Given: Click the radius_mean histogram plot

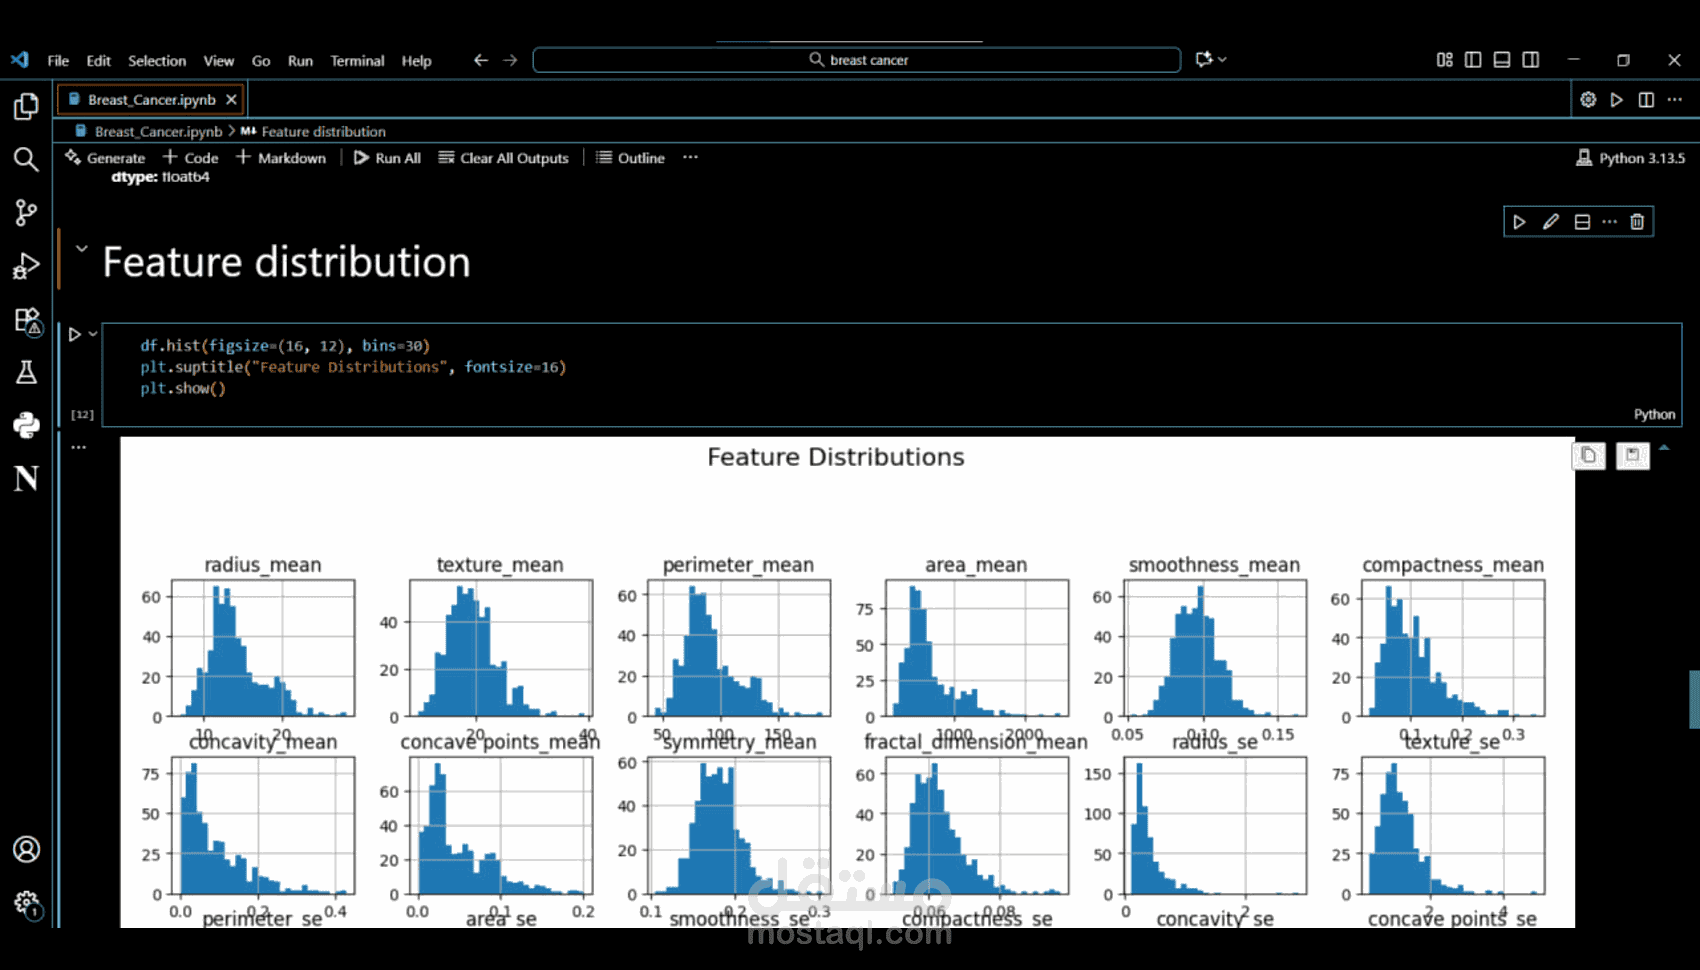Looking at the screenshot, I should pos(263,647).
